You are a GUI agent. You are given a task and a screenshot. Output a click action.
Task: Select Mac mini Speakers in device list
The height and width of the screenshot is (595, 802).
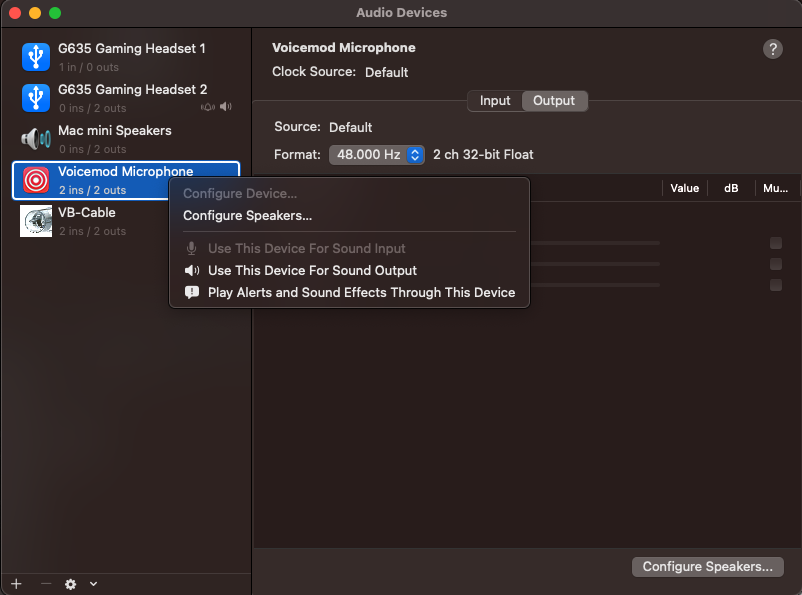(126, 139)
